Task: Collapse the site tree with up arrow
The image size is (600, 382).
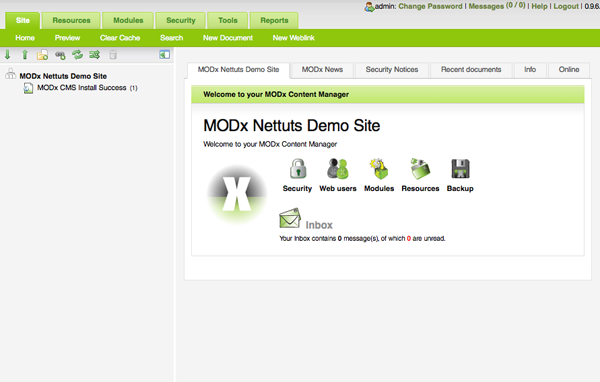Action: [25, 55]
